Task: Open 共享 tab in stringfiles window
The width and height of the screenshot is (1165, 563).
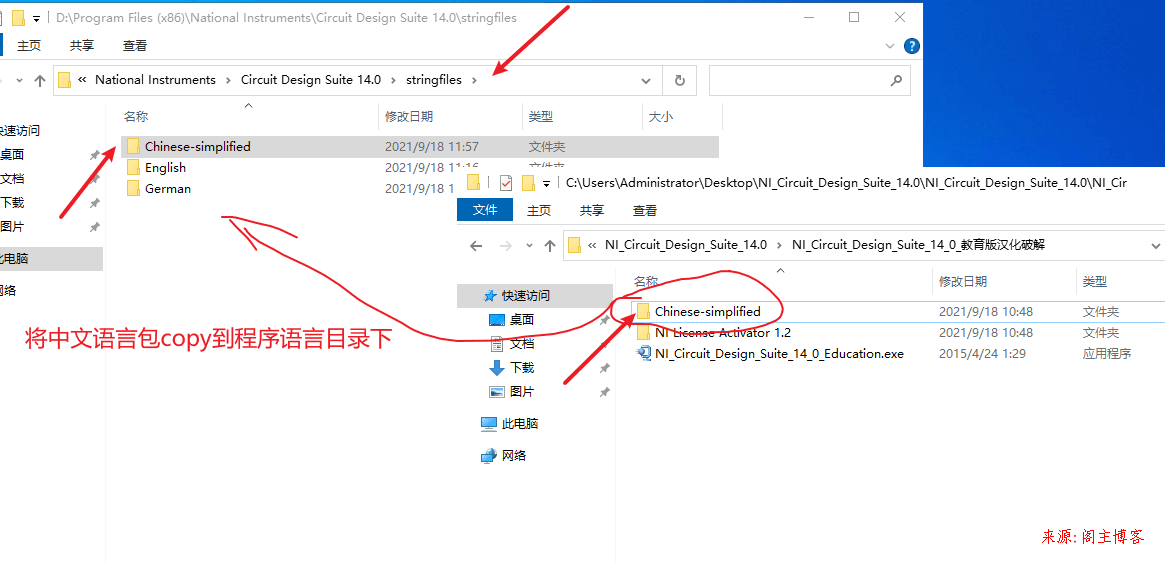Action: coord(82,46)
